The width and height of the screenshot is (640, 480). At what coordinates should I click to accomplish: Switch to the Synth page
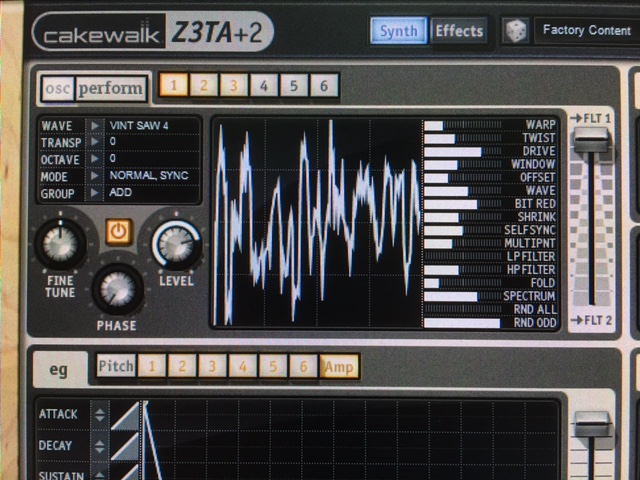(399, 31)
